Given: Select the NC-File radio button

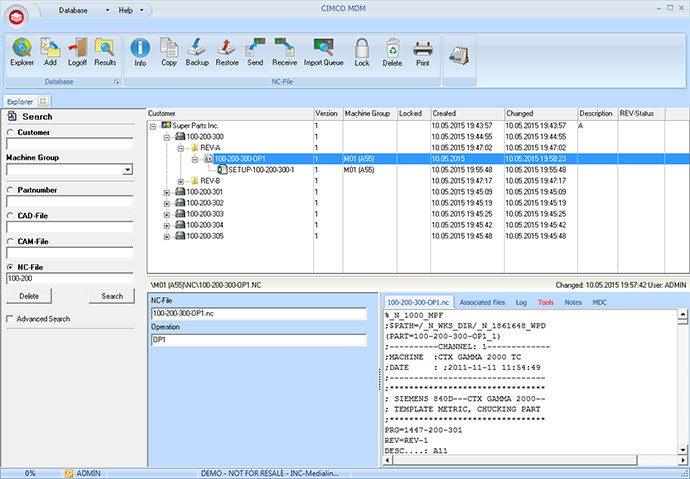Looking at the screenshot, I should (10, 267).
